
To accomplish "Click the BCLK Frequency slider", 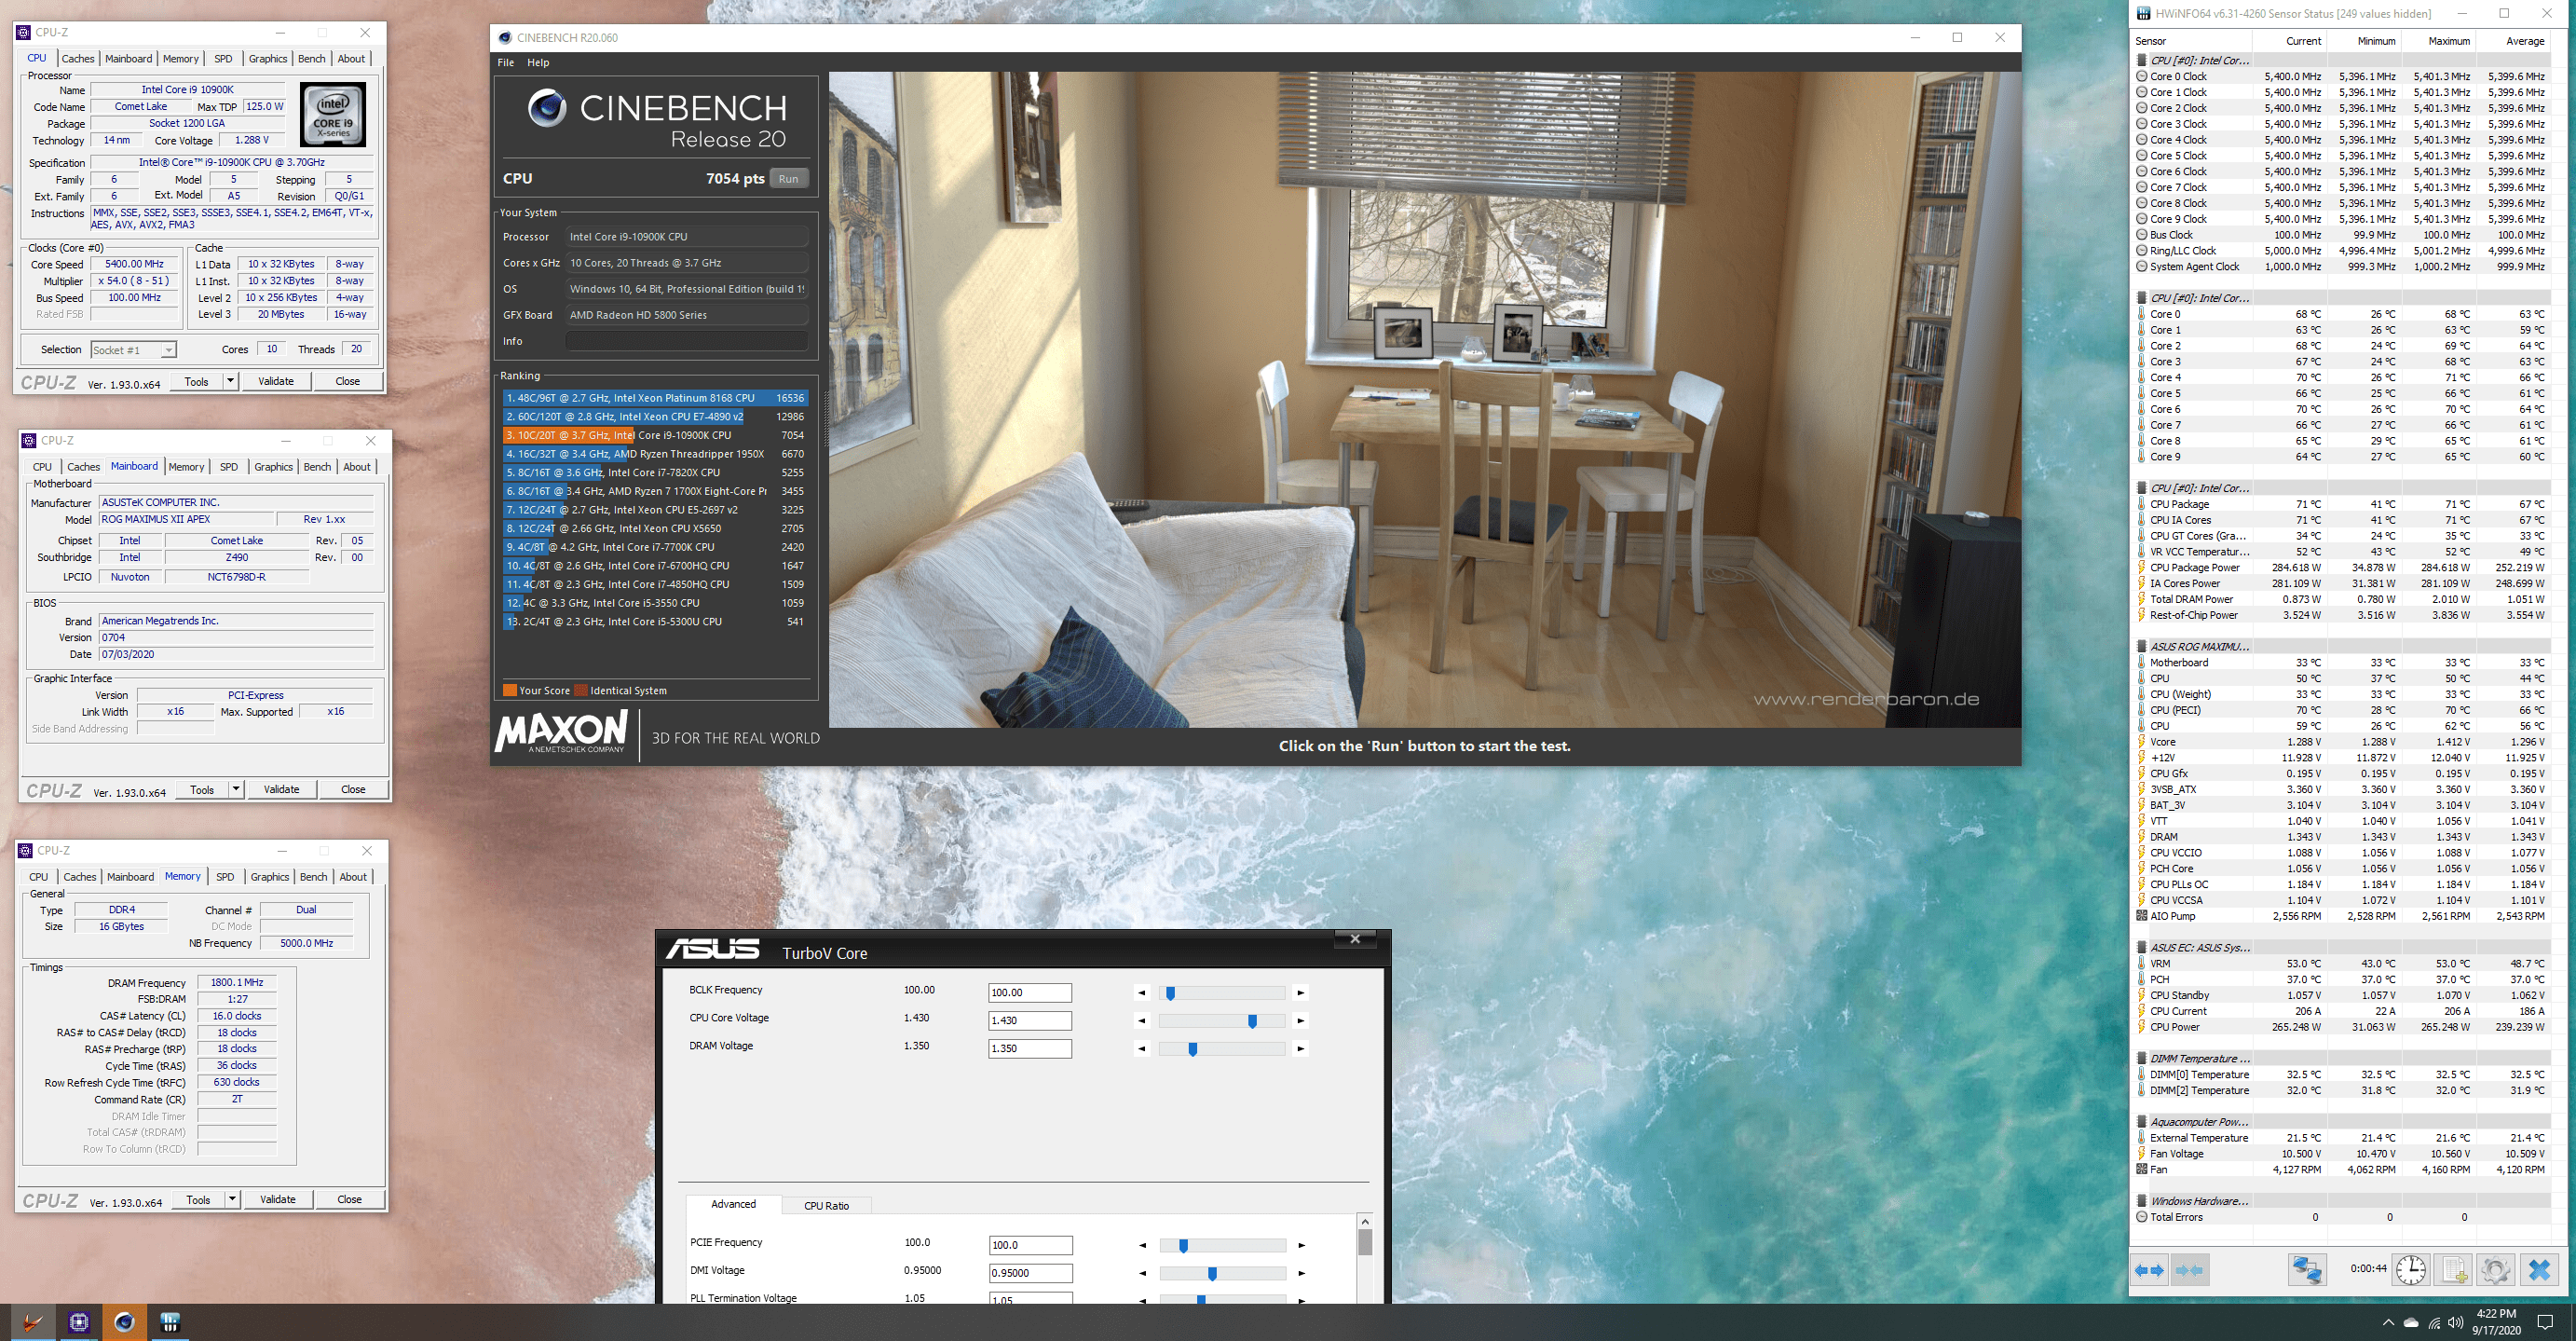I will (x=1221, y=993).
